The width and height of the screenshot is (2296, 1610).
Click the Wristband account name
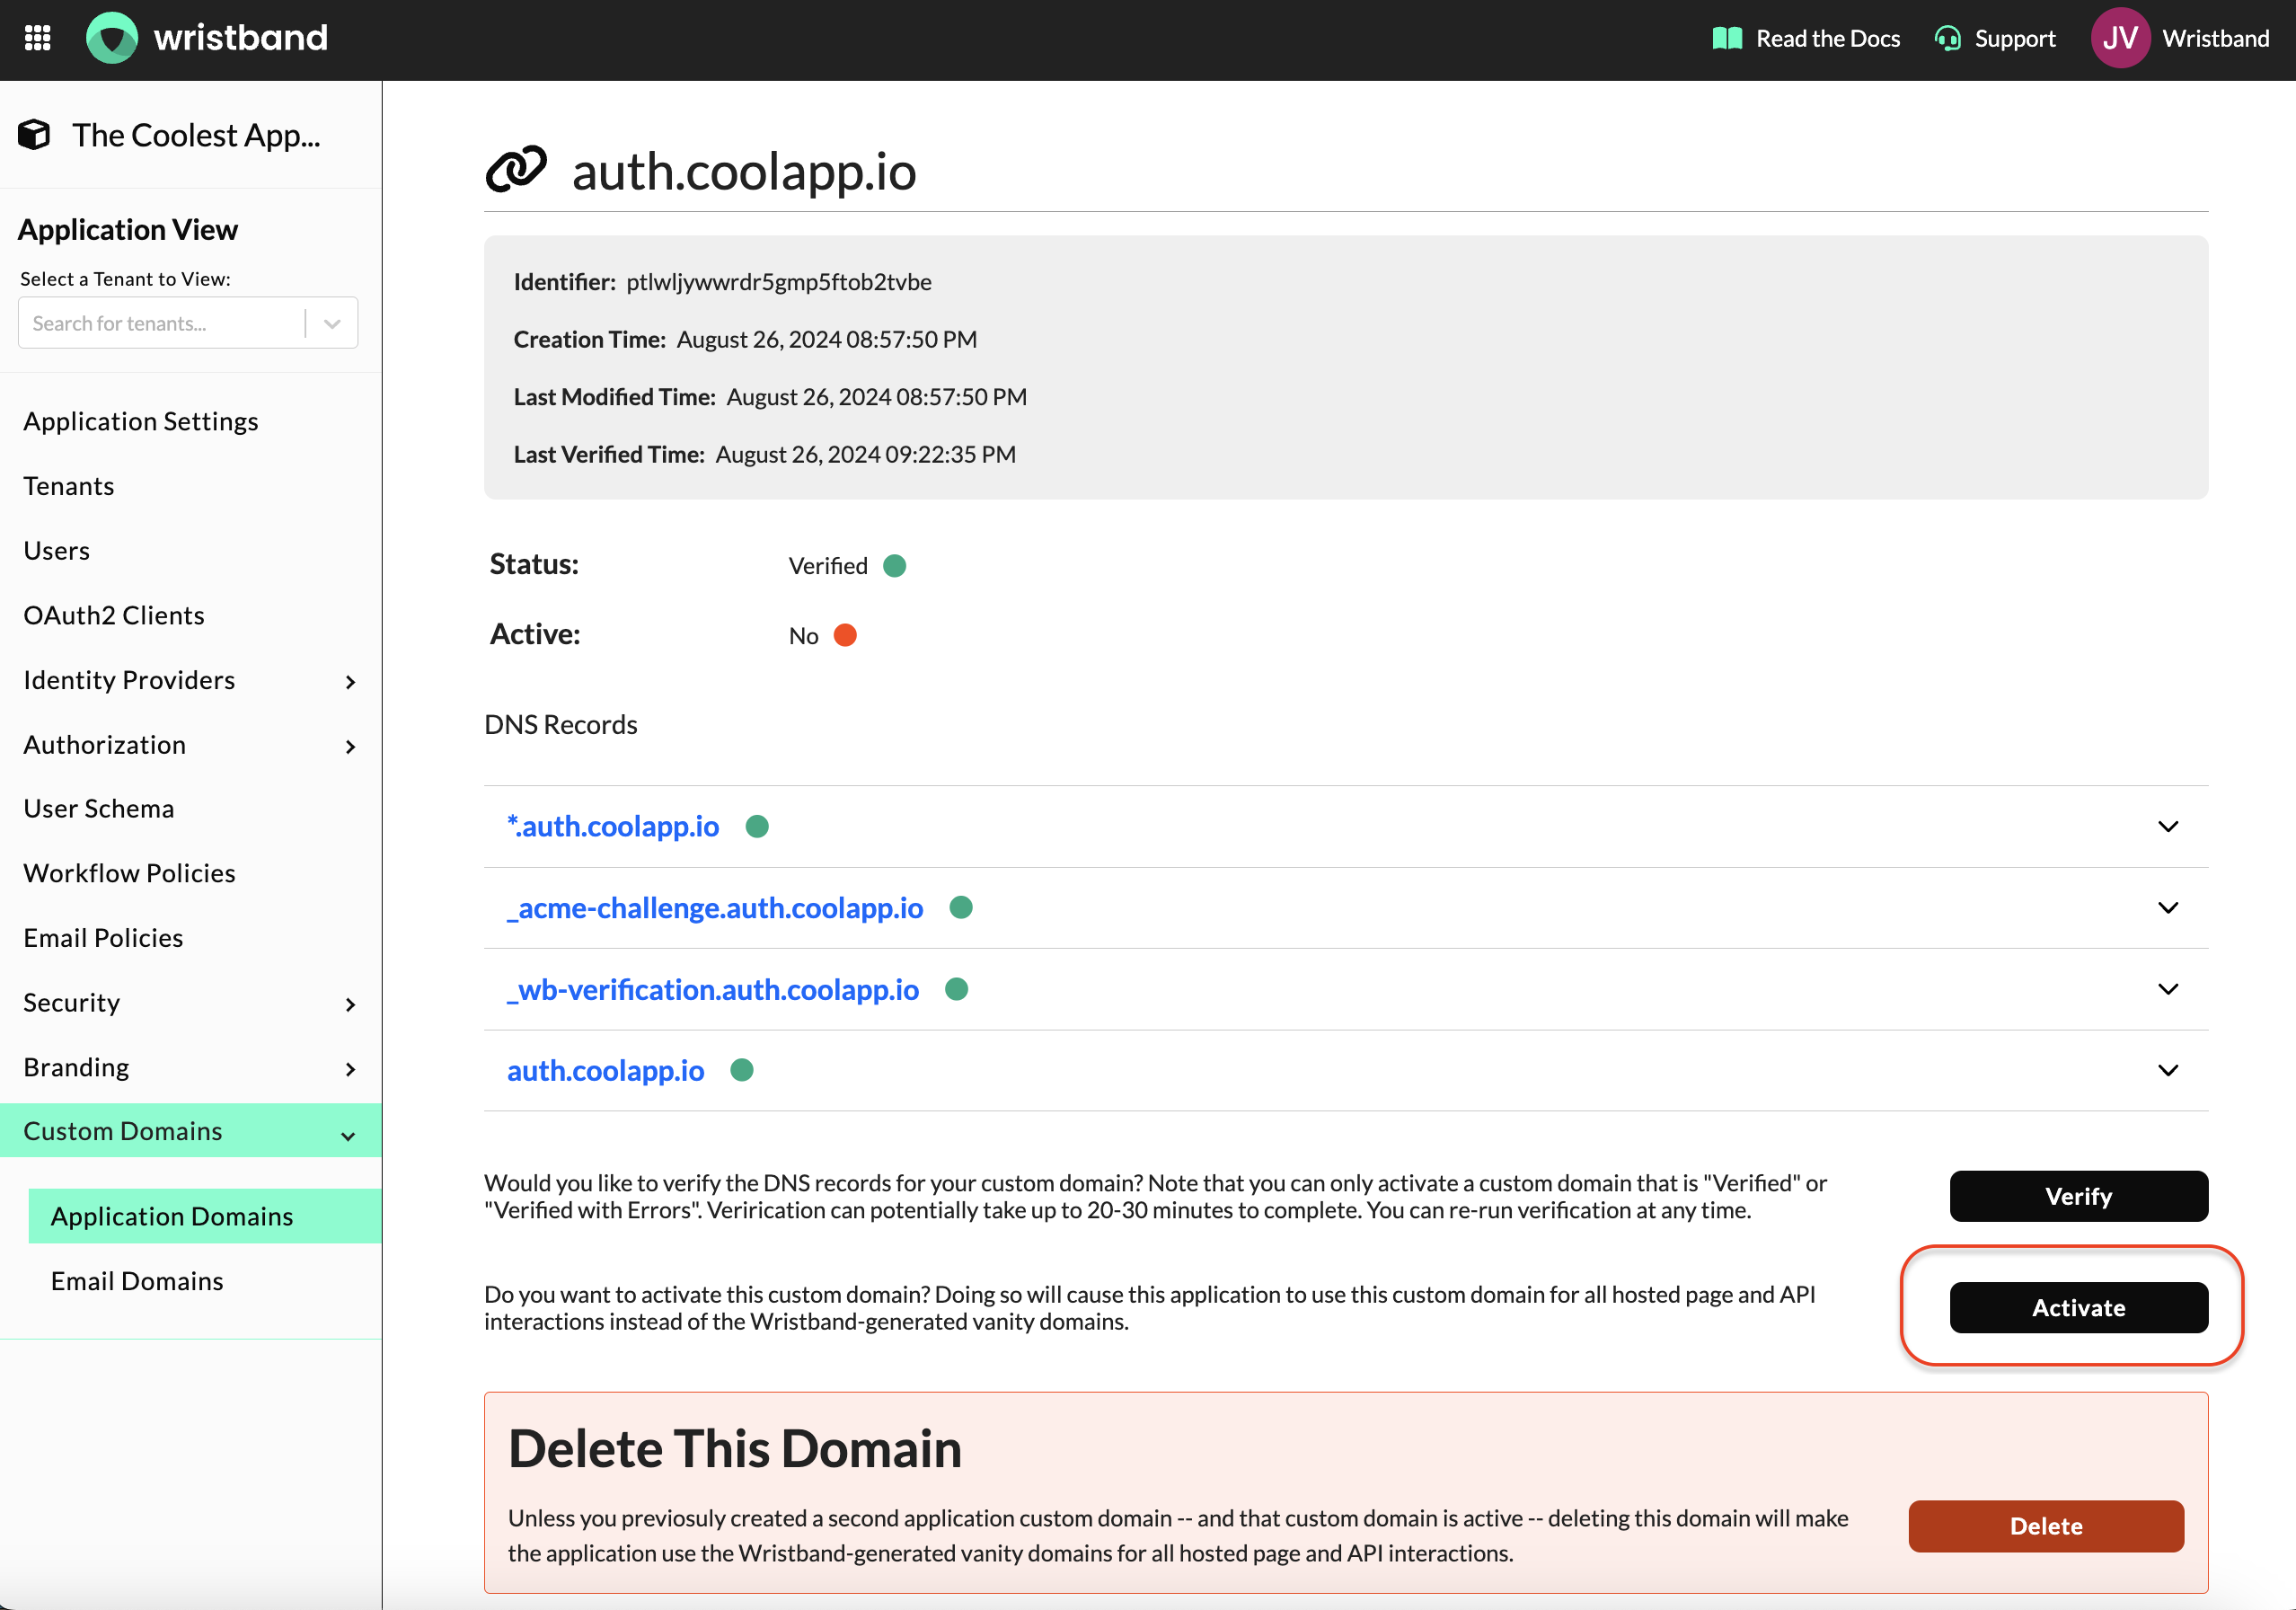[2215, 38]
